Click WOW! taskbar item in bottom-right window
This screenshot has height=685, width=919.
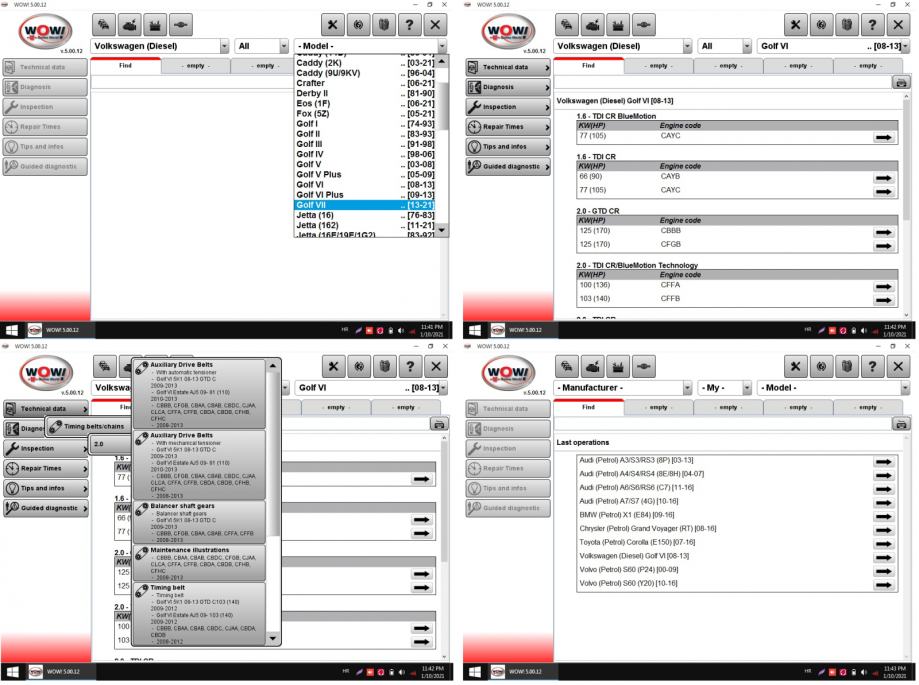tap(517, 672)
